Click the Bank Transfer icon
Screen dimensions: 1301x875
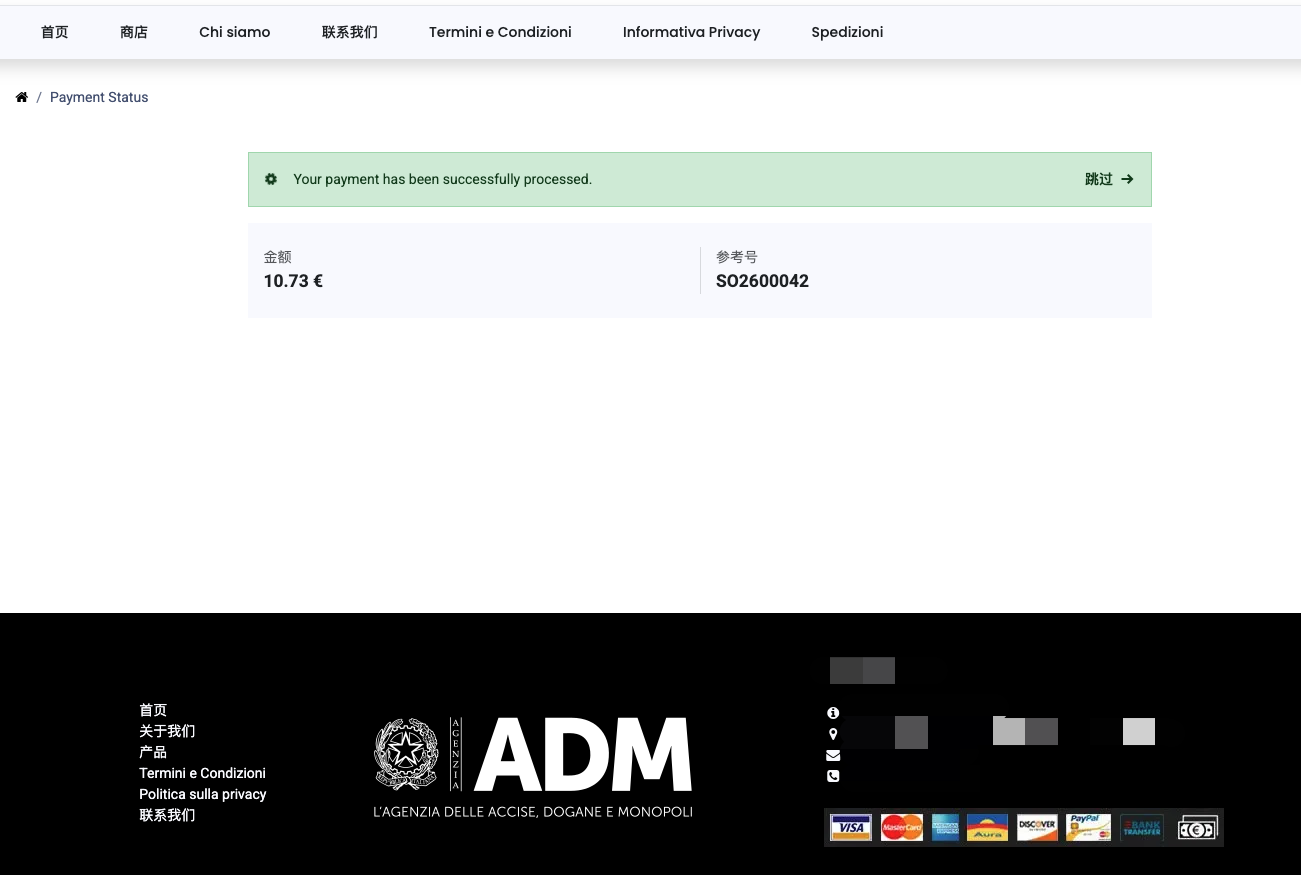pyautogui.click(x=1142, y=828)
